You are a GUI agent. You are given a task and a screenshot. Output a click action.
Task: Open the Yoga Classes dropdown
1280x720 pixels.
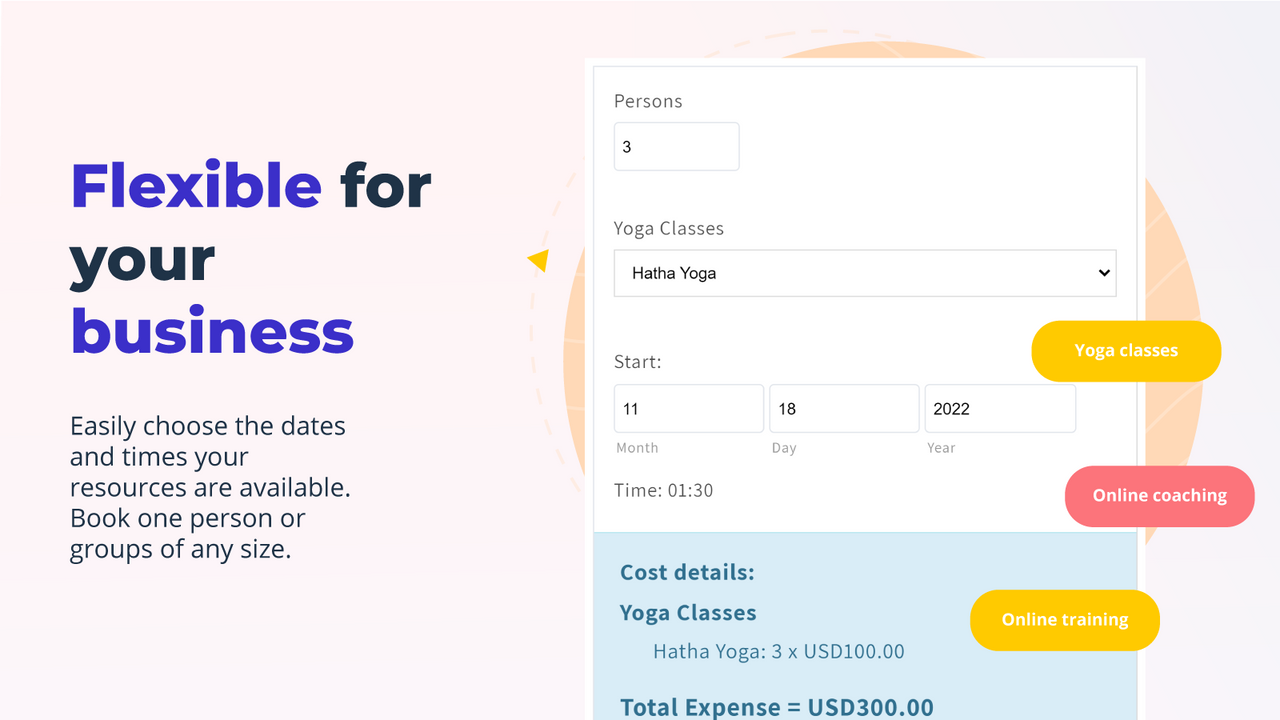tap(865, 272)
